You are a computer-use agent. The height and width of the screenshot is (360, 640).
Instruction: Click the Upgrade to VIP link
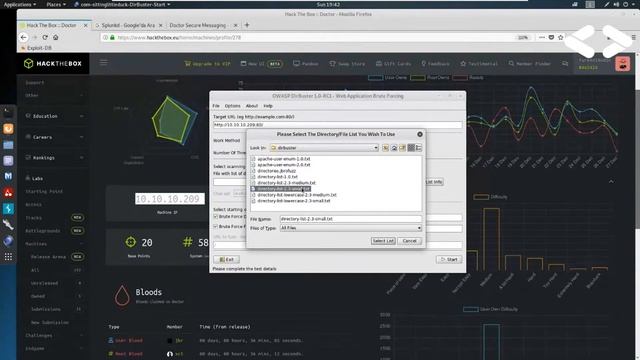tap(207, 64)
